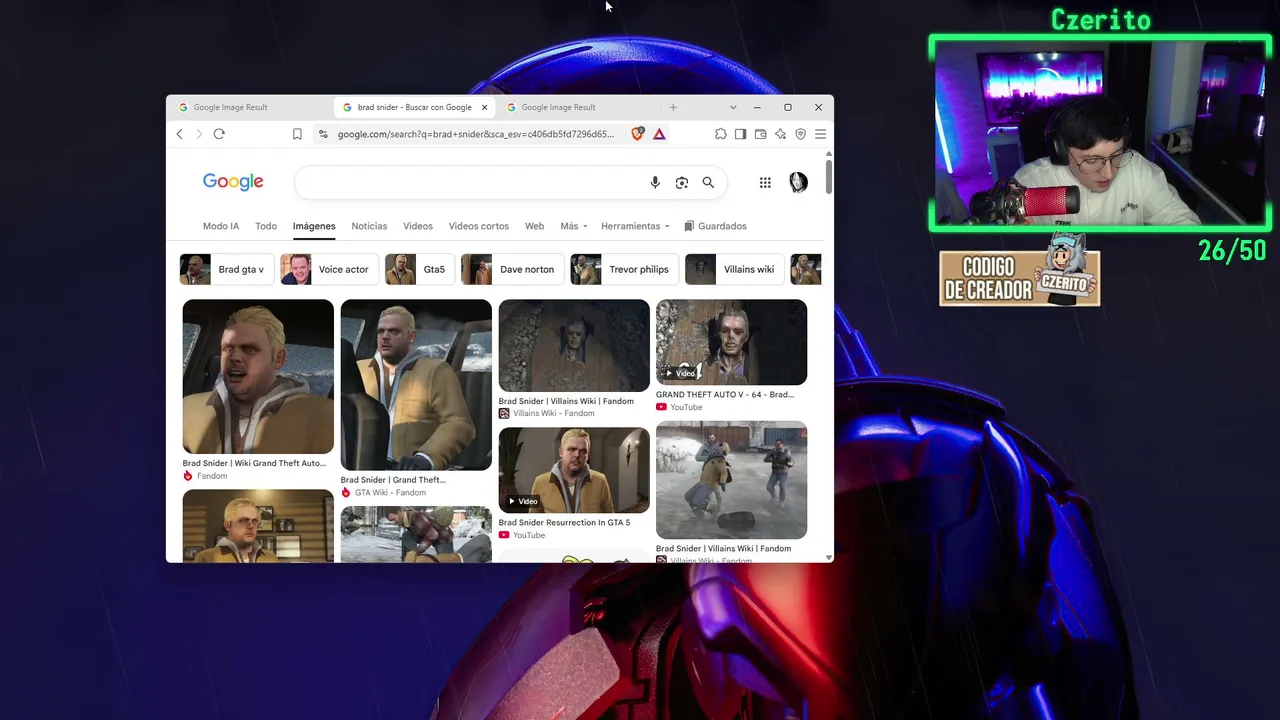The image size is (1280, 720).
Task: Open the Guardados saved items link
Action: 715,226
